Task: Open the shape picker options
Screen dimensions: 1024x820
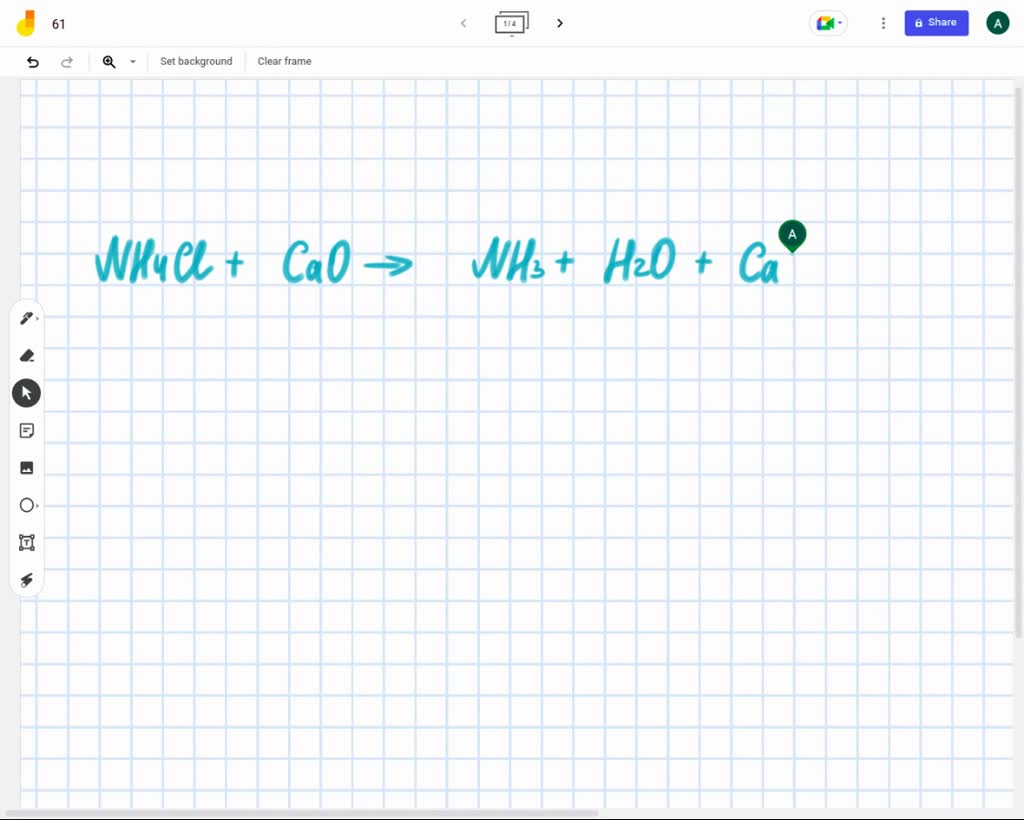Action: (x=38, y=505)
